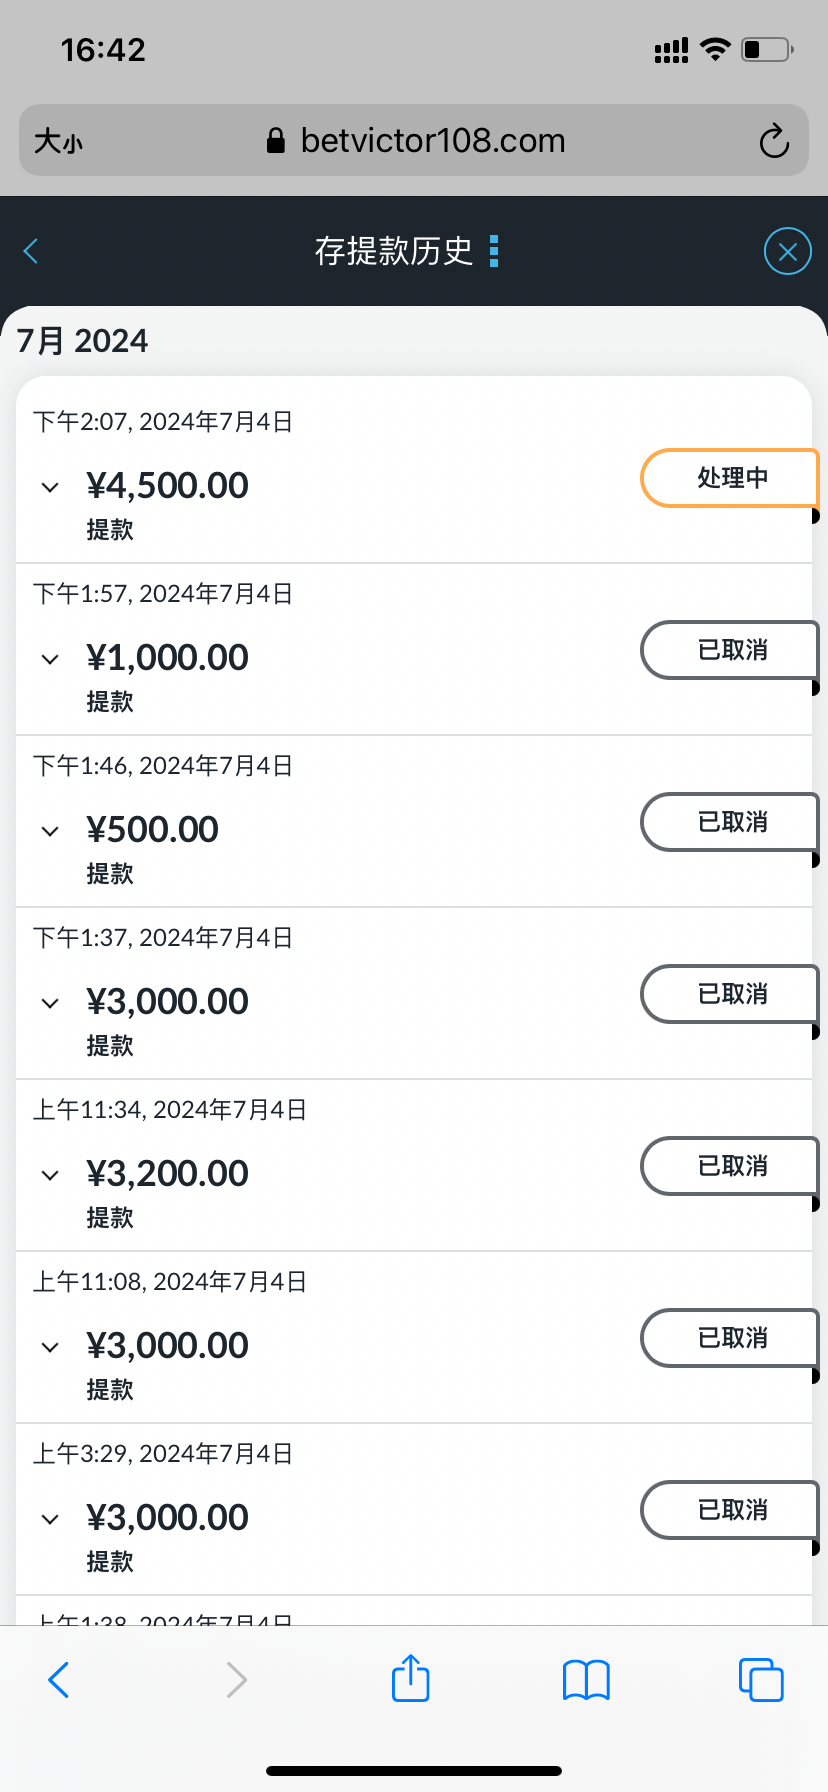Open the three-dot menu beside 存提款历史
The height and width of the screenshot is (1792, 828).
493,251
